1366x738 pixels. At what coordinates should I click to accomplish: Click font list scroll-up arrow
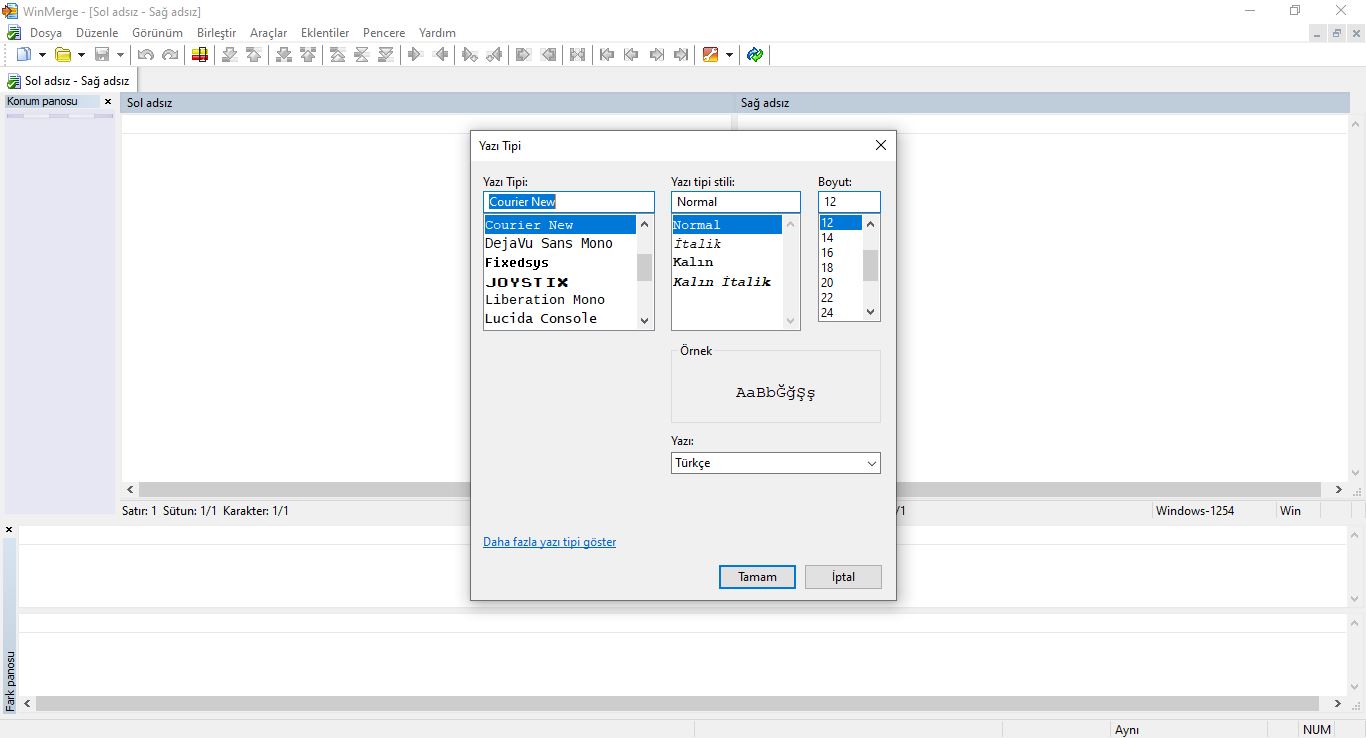[x=645, y=224]
